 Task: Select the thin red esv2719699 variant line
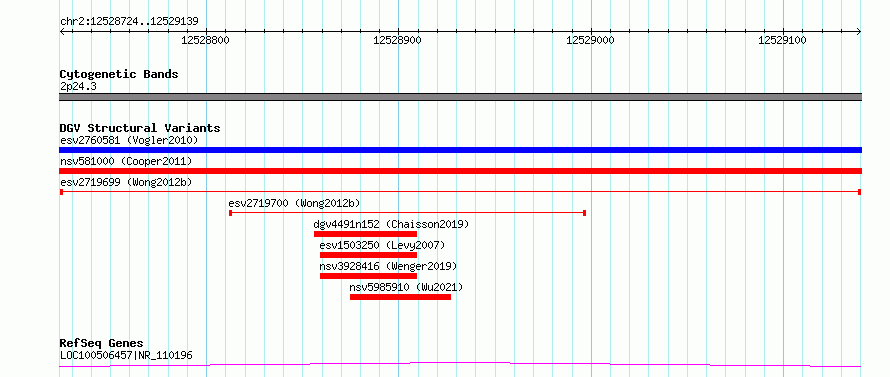click(x=460, y=192)
